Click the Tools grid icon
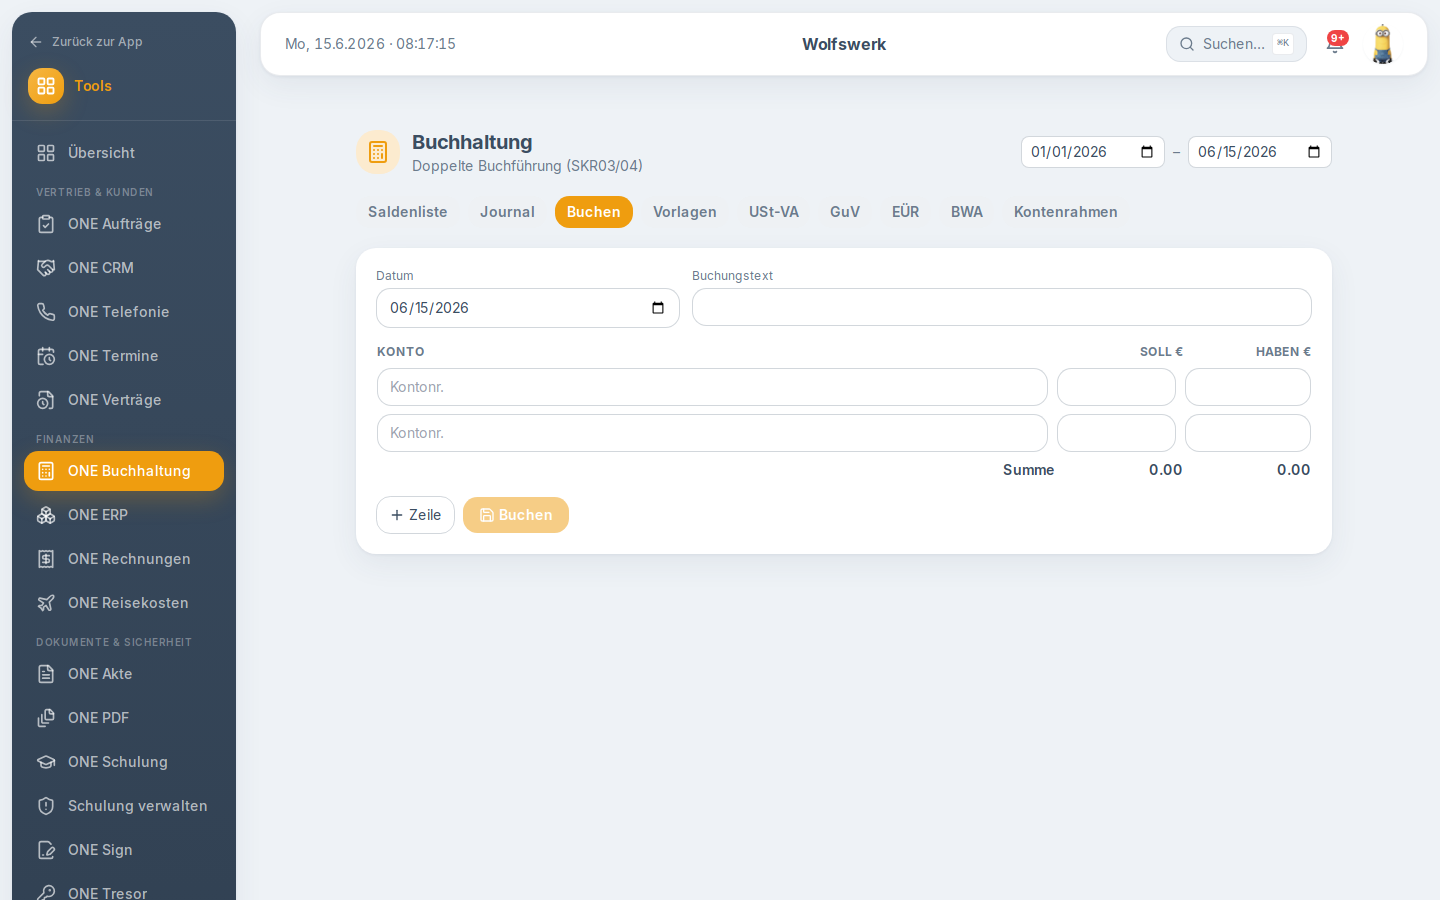The width and height of the screenshot is (1440, 900). point(46,86)
